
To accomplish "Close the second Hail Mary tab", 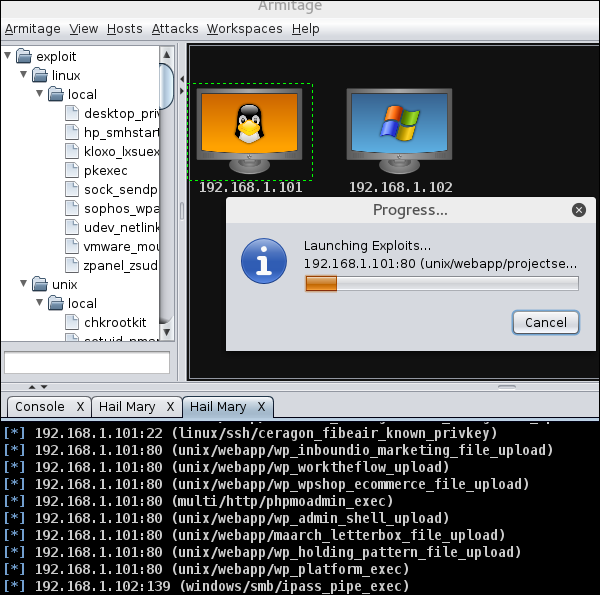I will (x=261, y=407).
